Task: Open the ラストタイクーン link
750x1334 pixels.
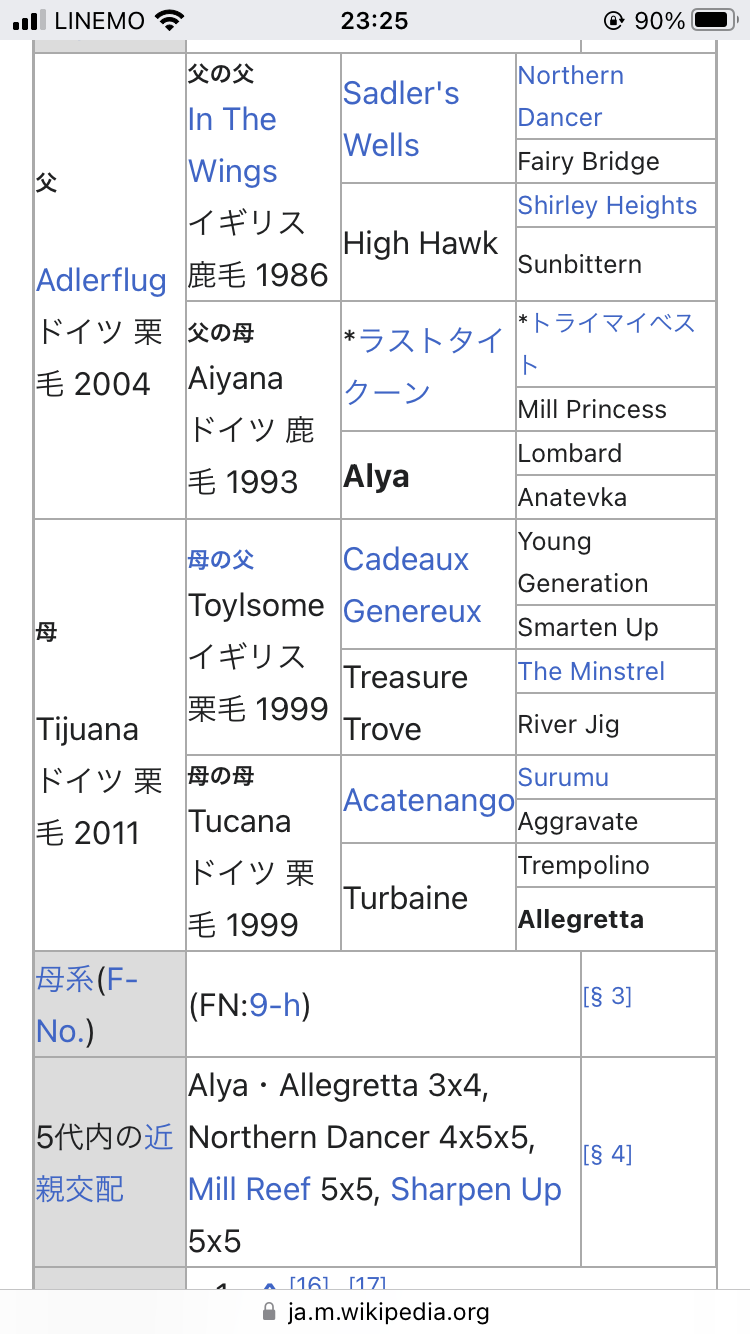Action: (x=425, y=366)
